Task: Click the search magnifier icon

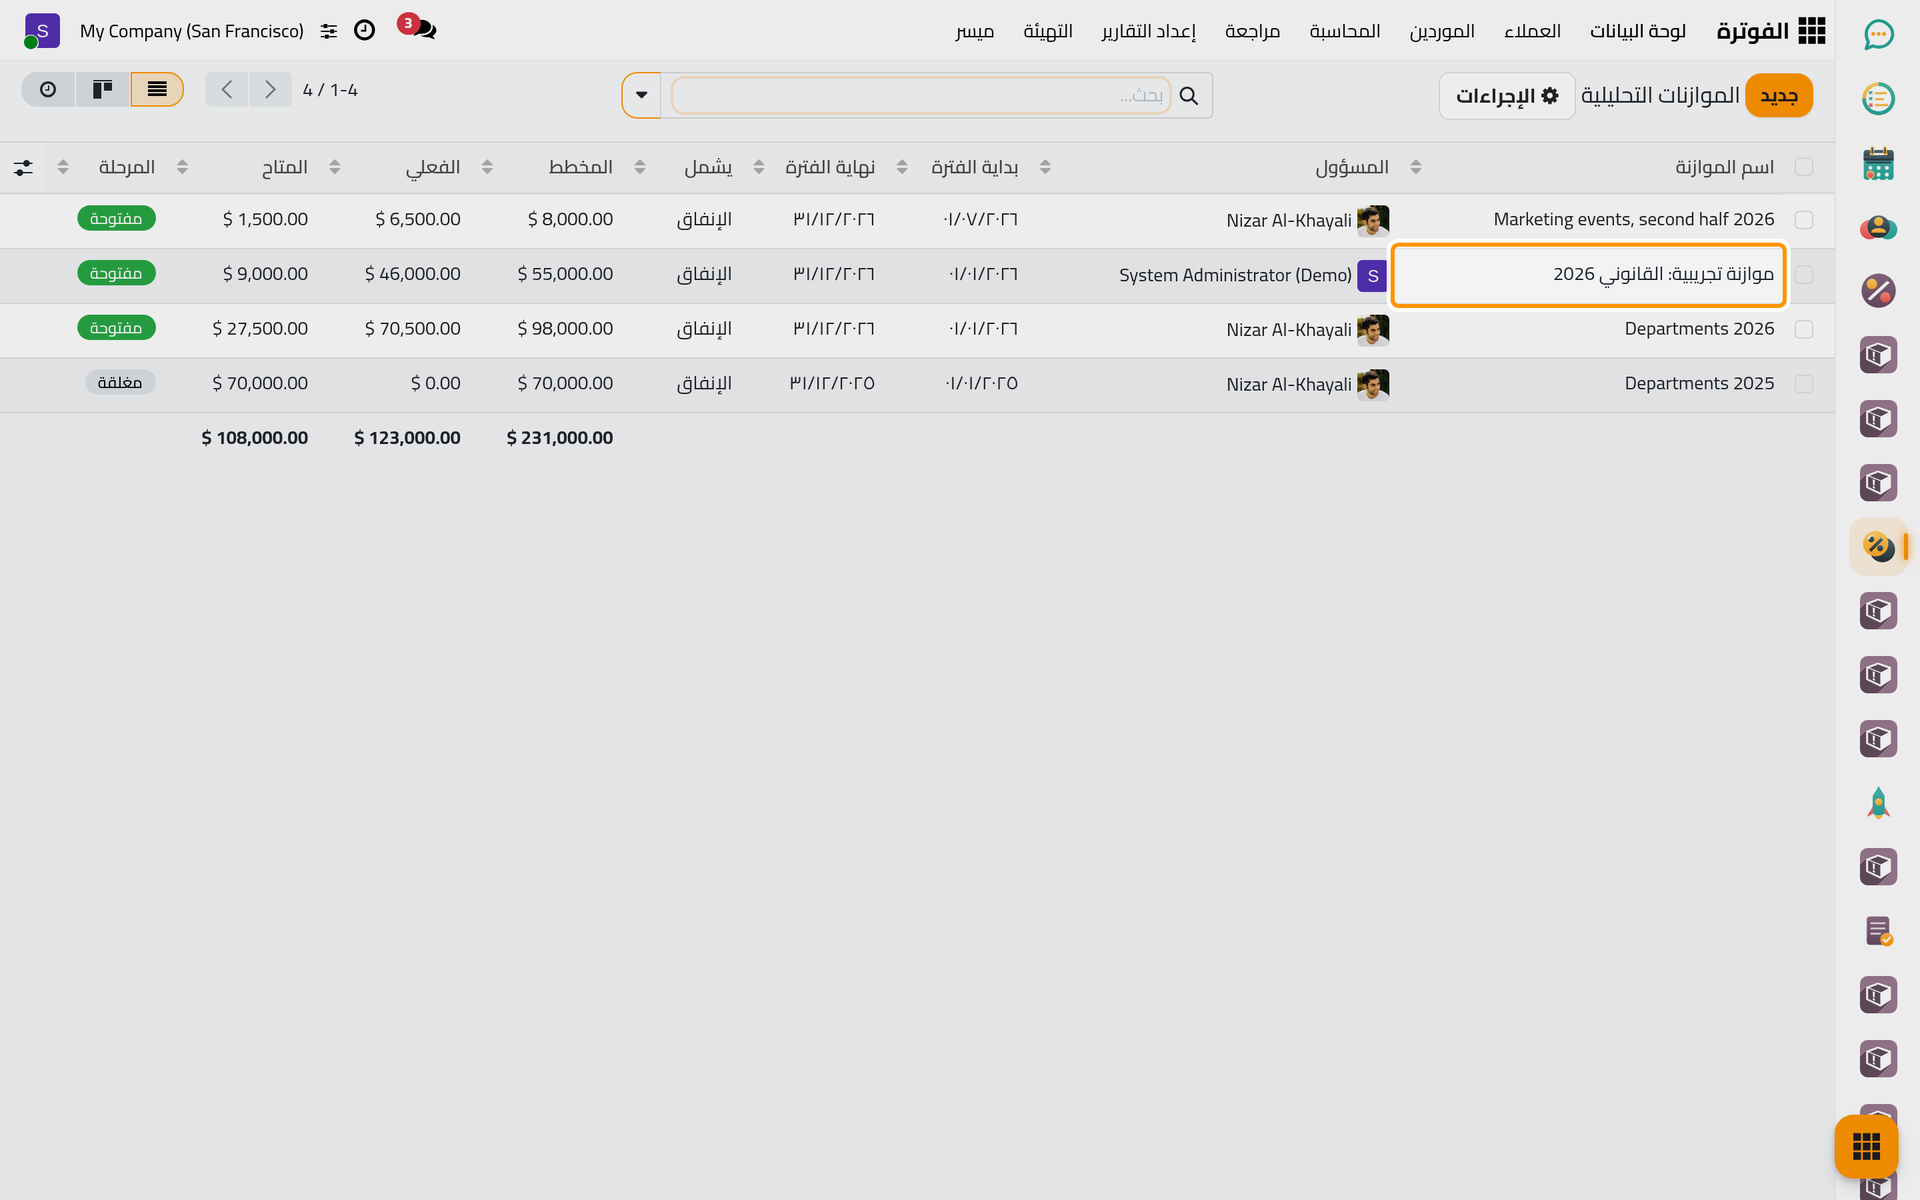Action: pyautogui.click(x=1189, y=96)
